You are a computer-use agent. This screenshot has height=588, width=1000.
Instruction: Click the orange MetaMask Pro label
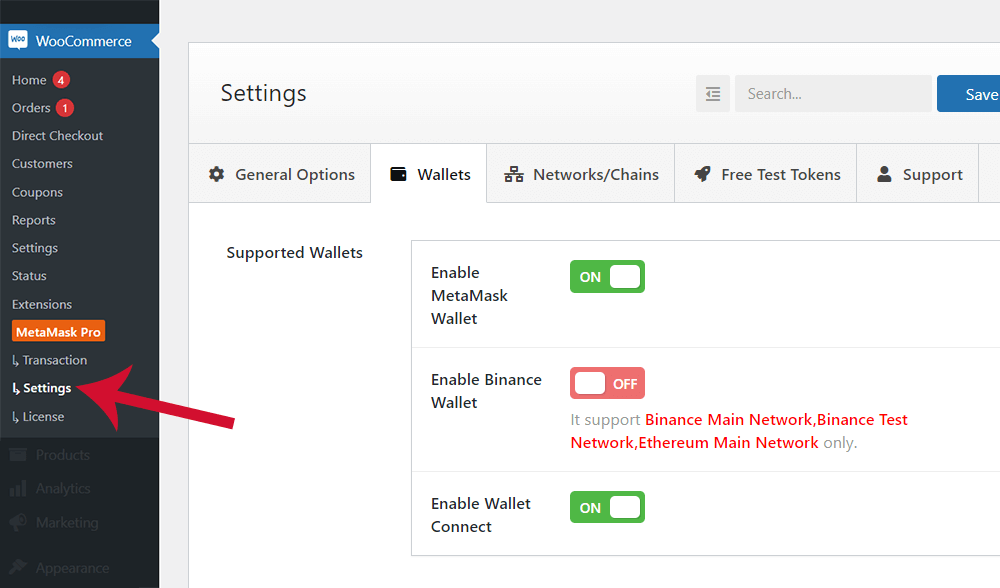click(x=58, y=332)
